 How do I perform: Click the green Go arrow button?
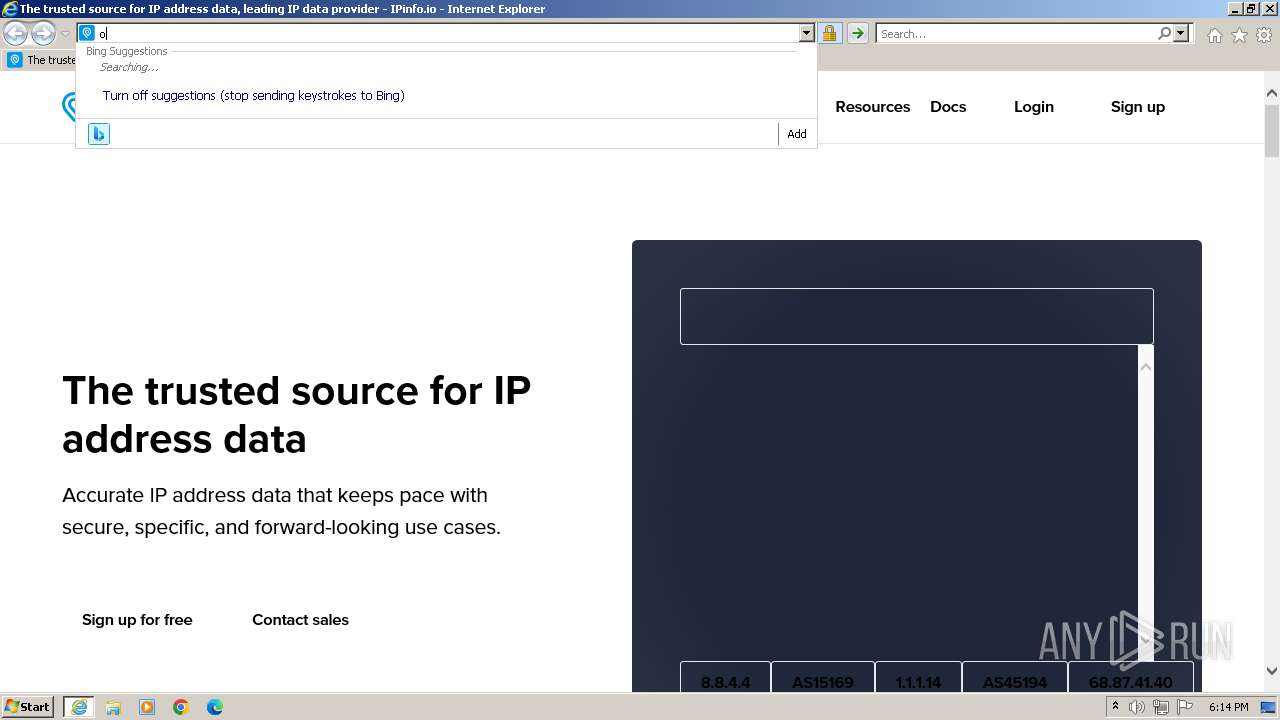pos(858,33)
